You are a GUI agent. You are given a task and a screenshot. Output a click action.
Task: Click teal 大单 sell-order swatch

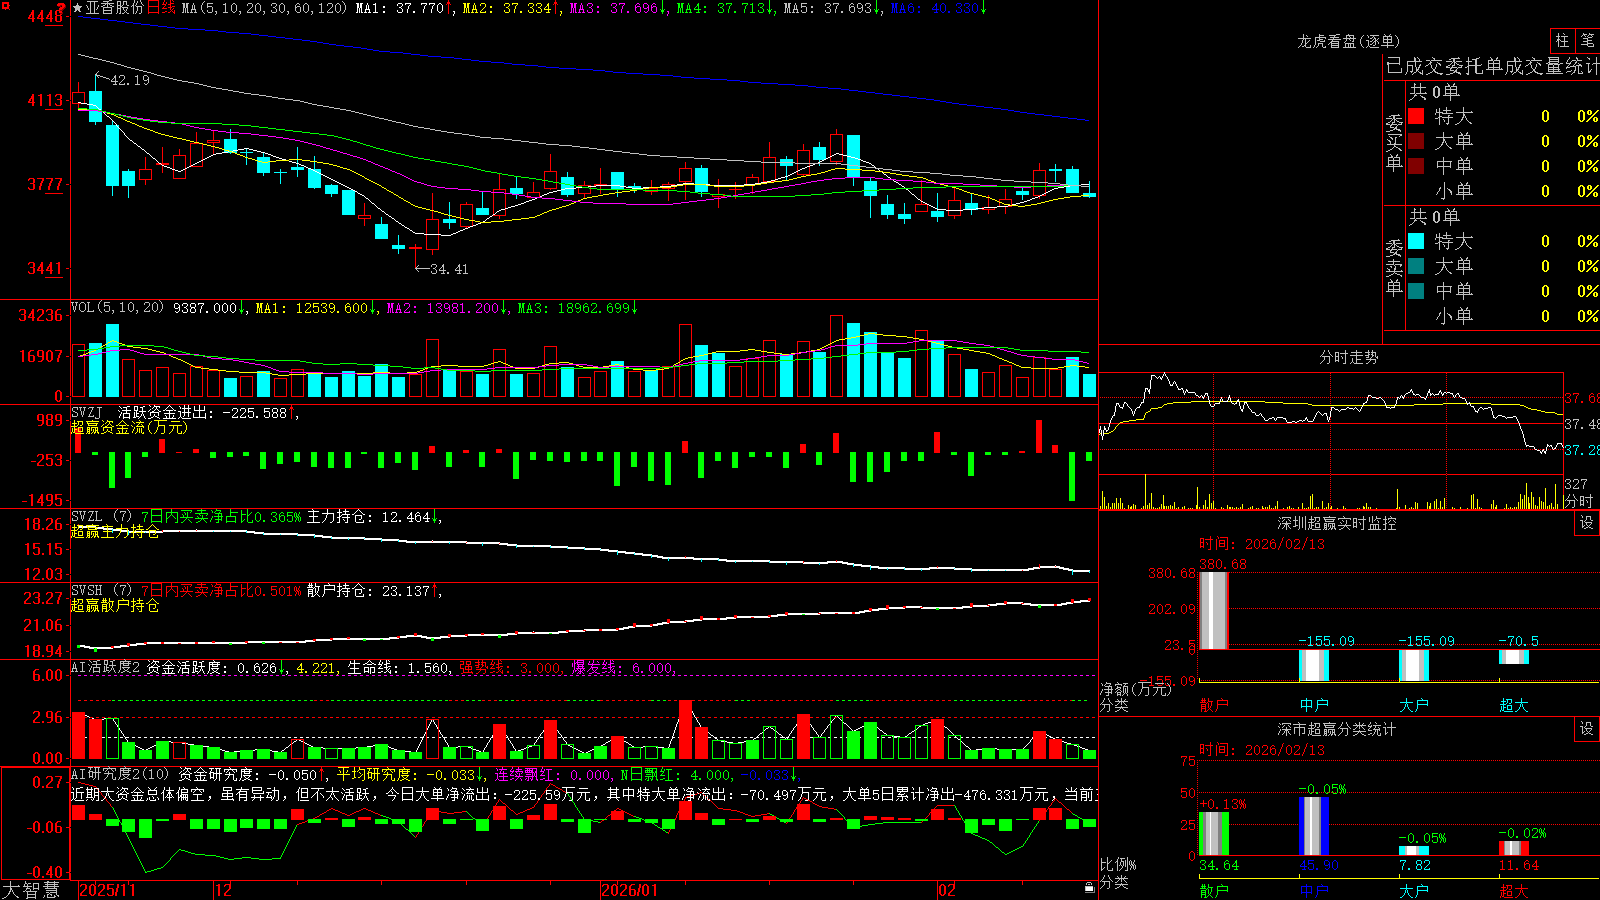point(1416,266)
